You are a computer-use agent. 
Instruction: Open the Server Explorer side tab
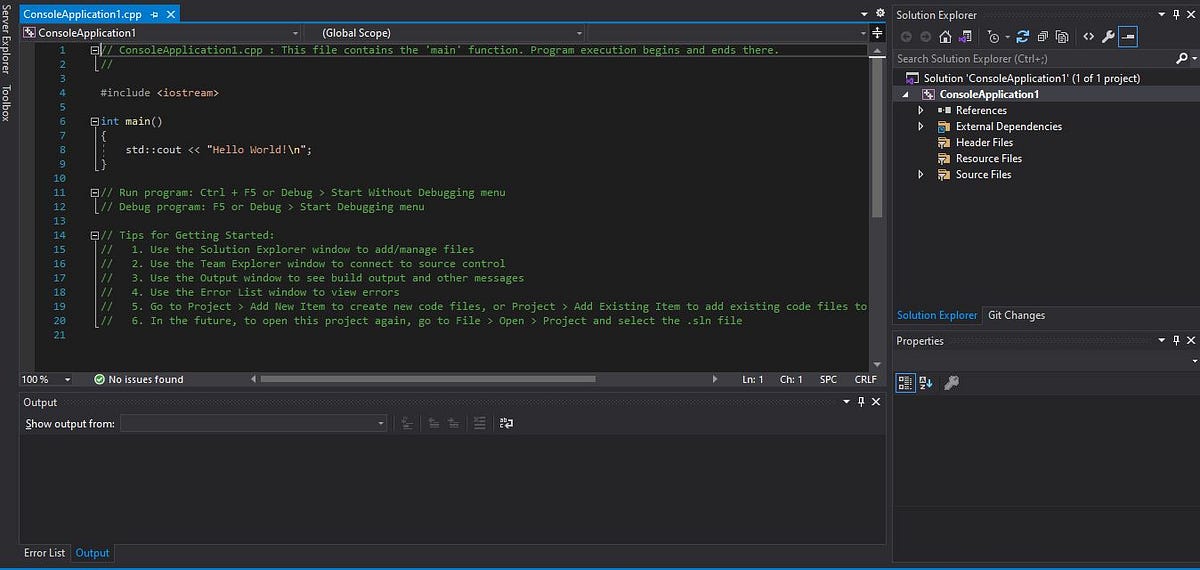(7, 42)
